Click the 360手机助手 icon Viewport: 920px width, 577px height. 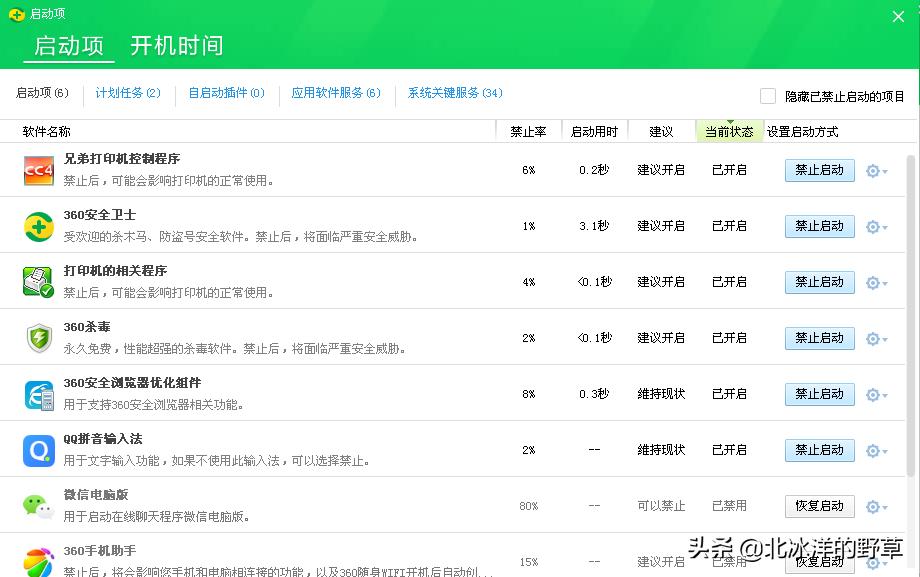pyautogui.click(x=37, y=562)
